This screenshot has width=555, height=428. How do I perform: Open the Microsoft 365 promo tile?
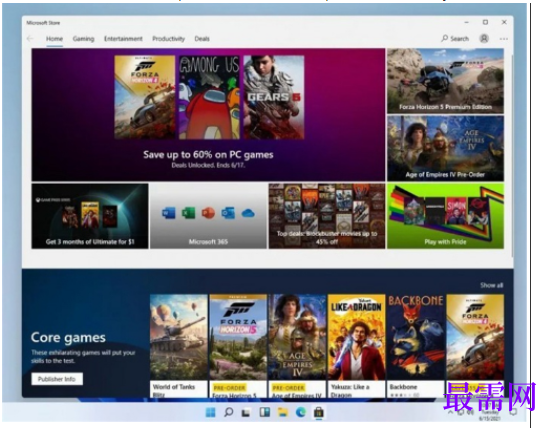[x=208, y=216]
